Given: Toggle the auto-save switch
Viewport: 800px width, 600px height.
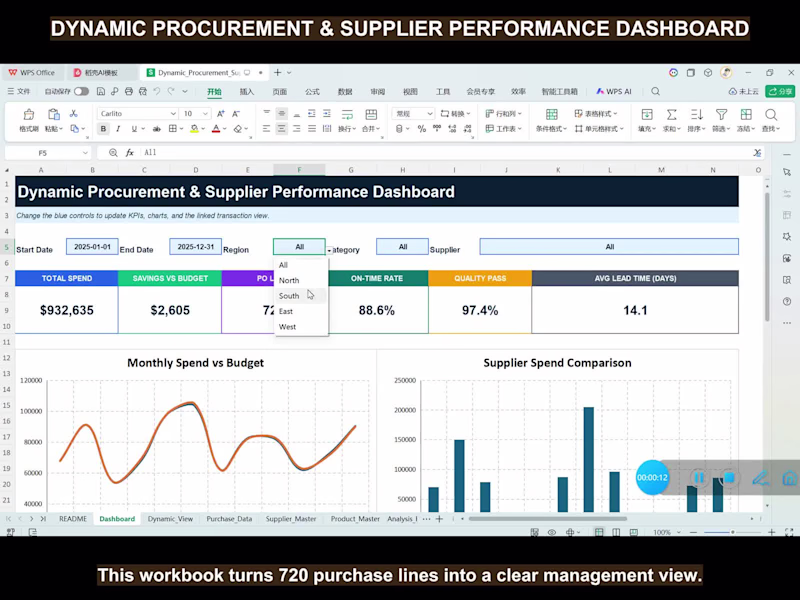Looking at the screenshot, I should tap(81, 91).
